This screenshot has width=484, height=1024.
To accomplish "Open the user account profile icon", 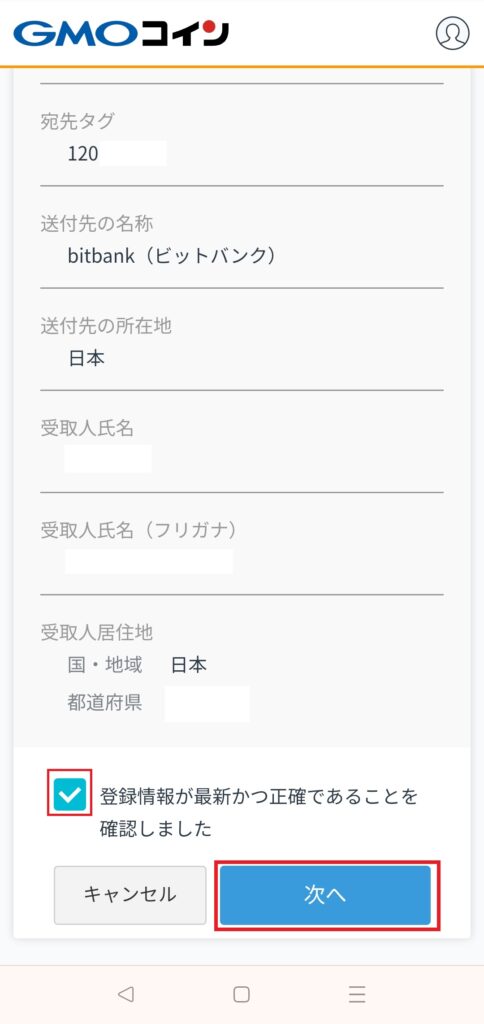I will click(453, 33).
